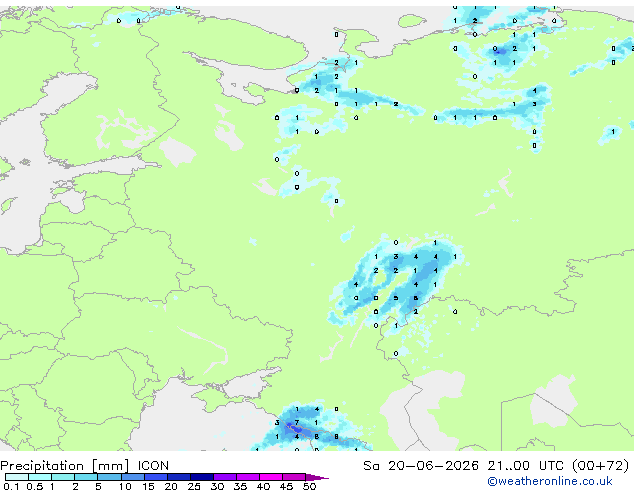Click the '20' legend scale label
The width and height of the screenshot is (634, 490).
171,486
